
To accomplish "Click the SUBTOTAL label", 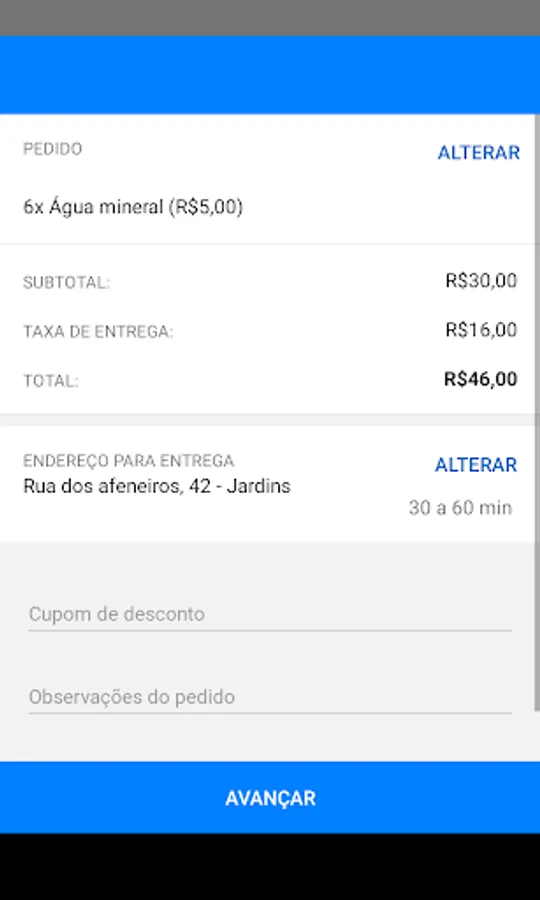I will [x=67, y=283].
